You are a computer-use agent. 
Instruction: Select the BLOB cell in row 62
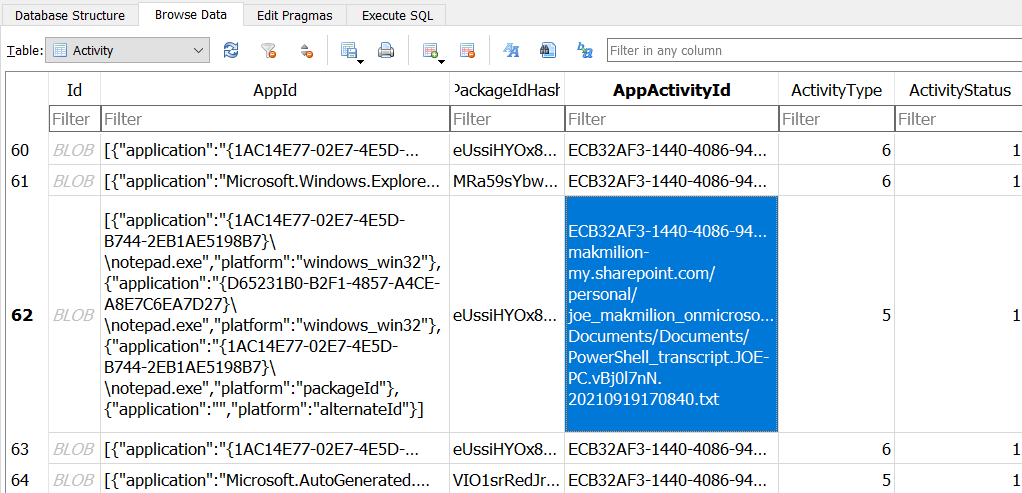click(74, 314)
